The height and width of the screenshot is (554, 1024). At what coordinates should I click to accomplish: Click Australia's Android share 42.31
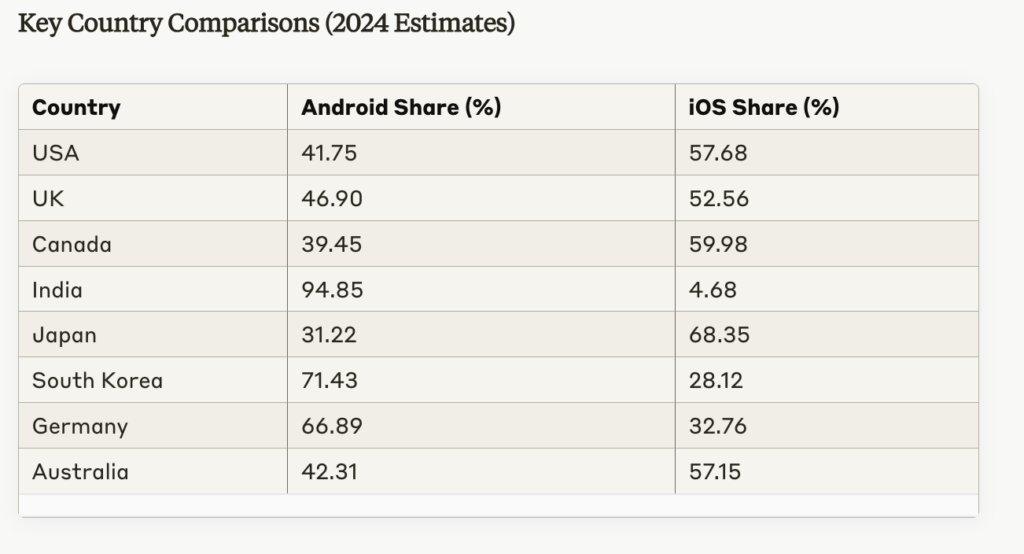coord(328,472)
